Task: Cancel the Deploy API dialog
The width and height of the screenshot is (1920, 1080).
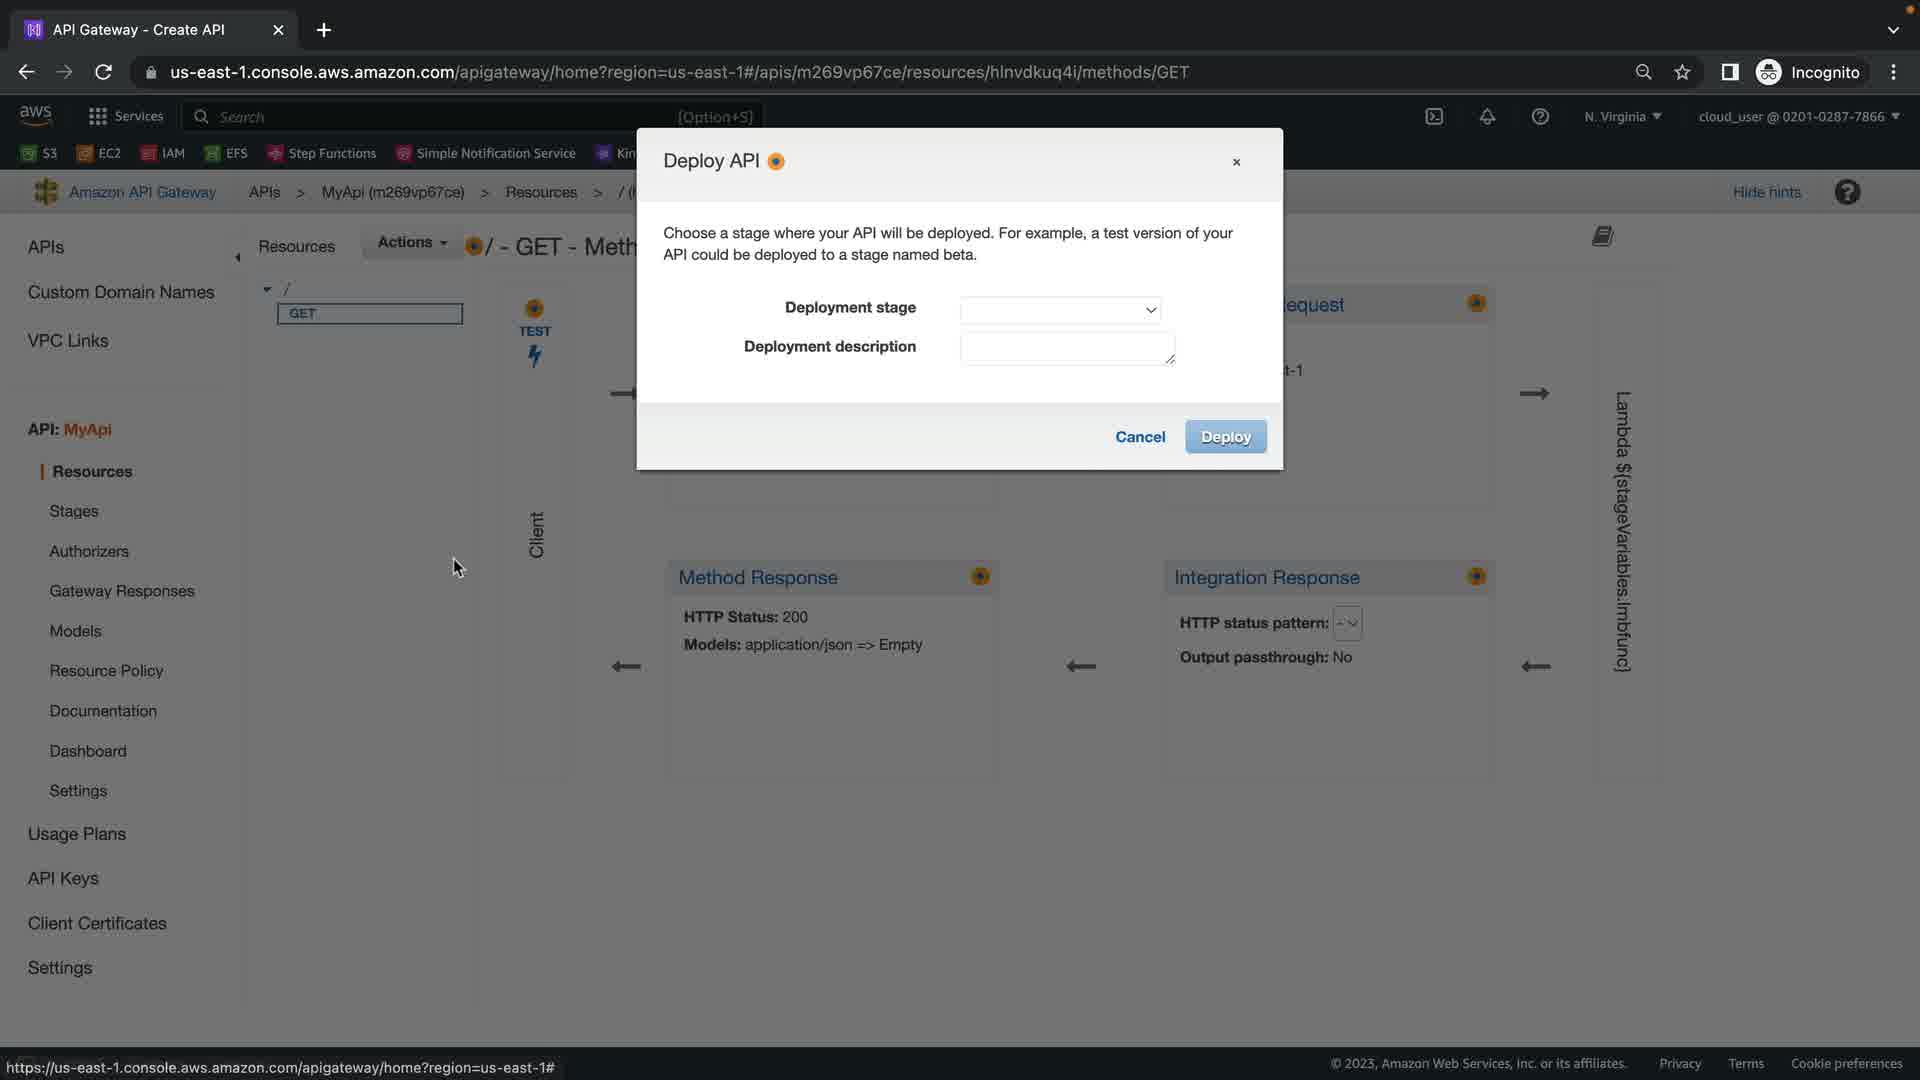Action: click(x=1140, y=437)
